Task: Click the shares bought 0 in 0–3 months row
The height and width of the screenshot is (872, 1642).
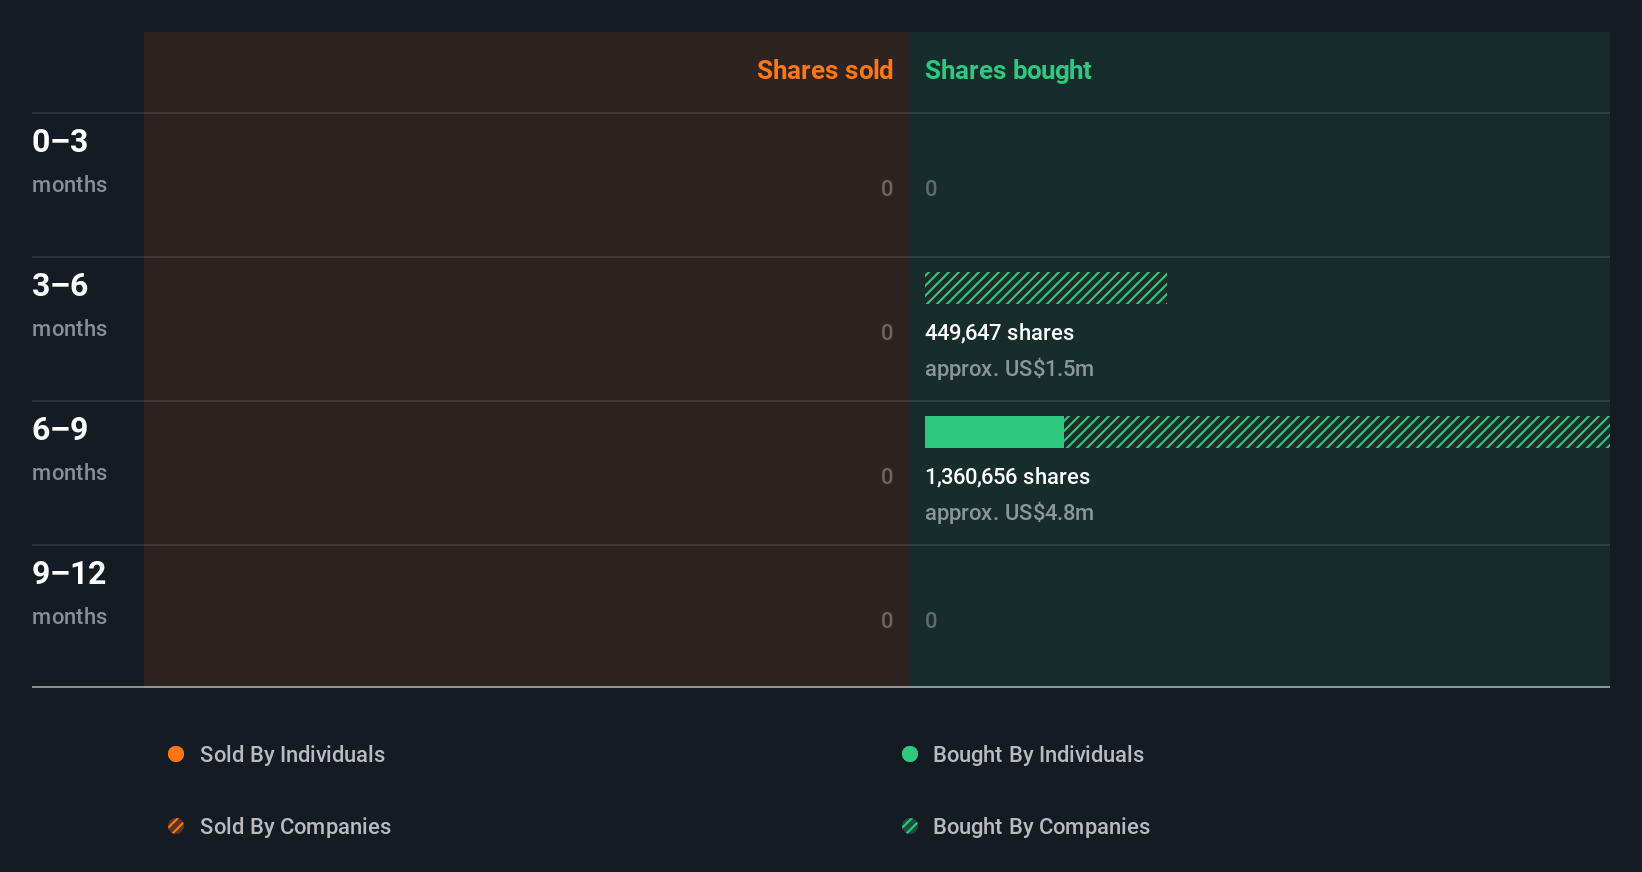Action: (x=931, y=189)
